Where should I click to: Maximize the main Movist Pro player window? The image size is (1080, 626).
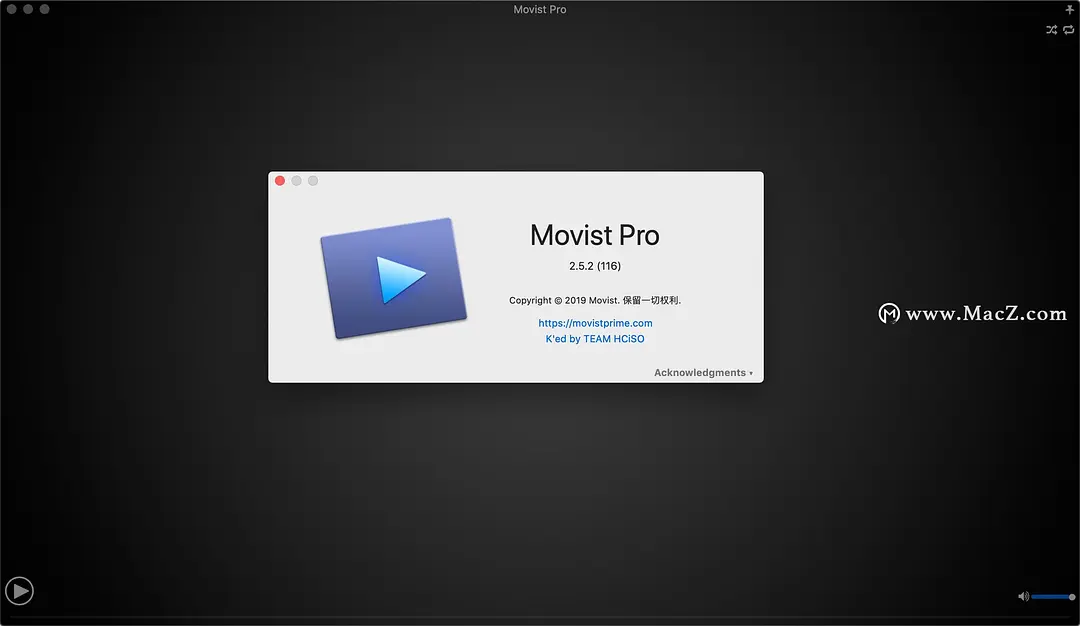(45, 9)
